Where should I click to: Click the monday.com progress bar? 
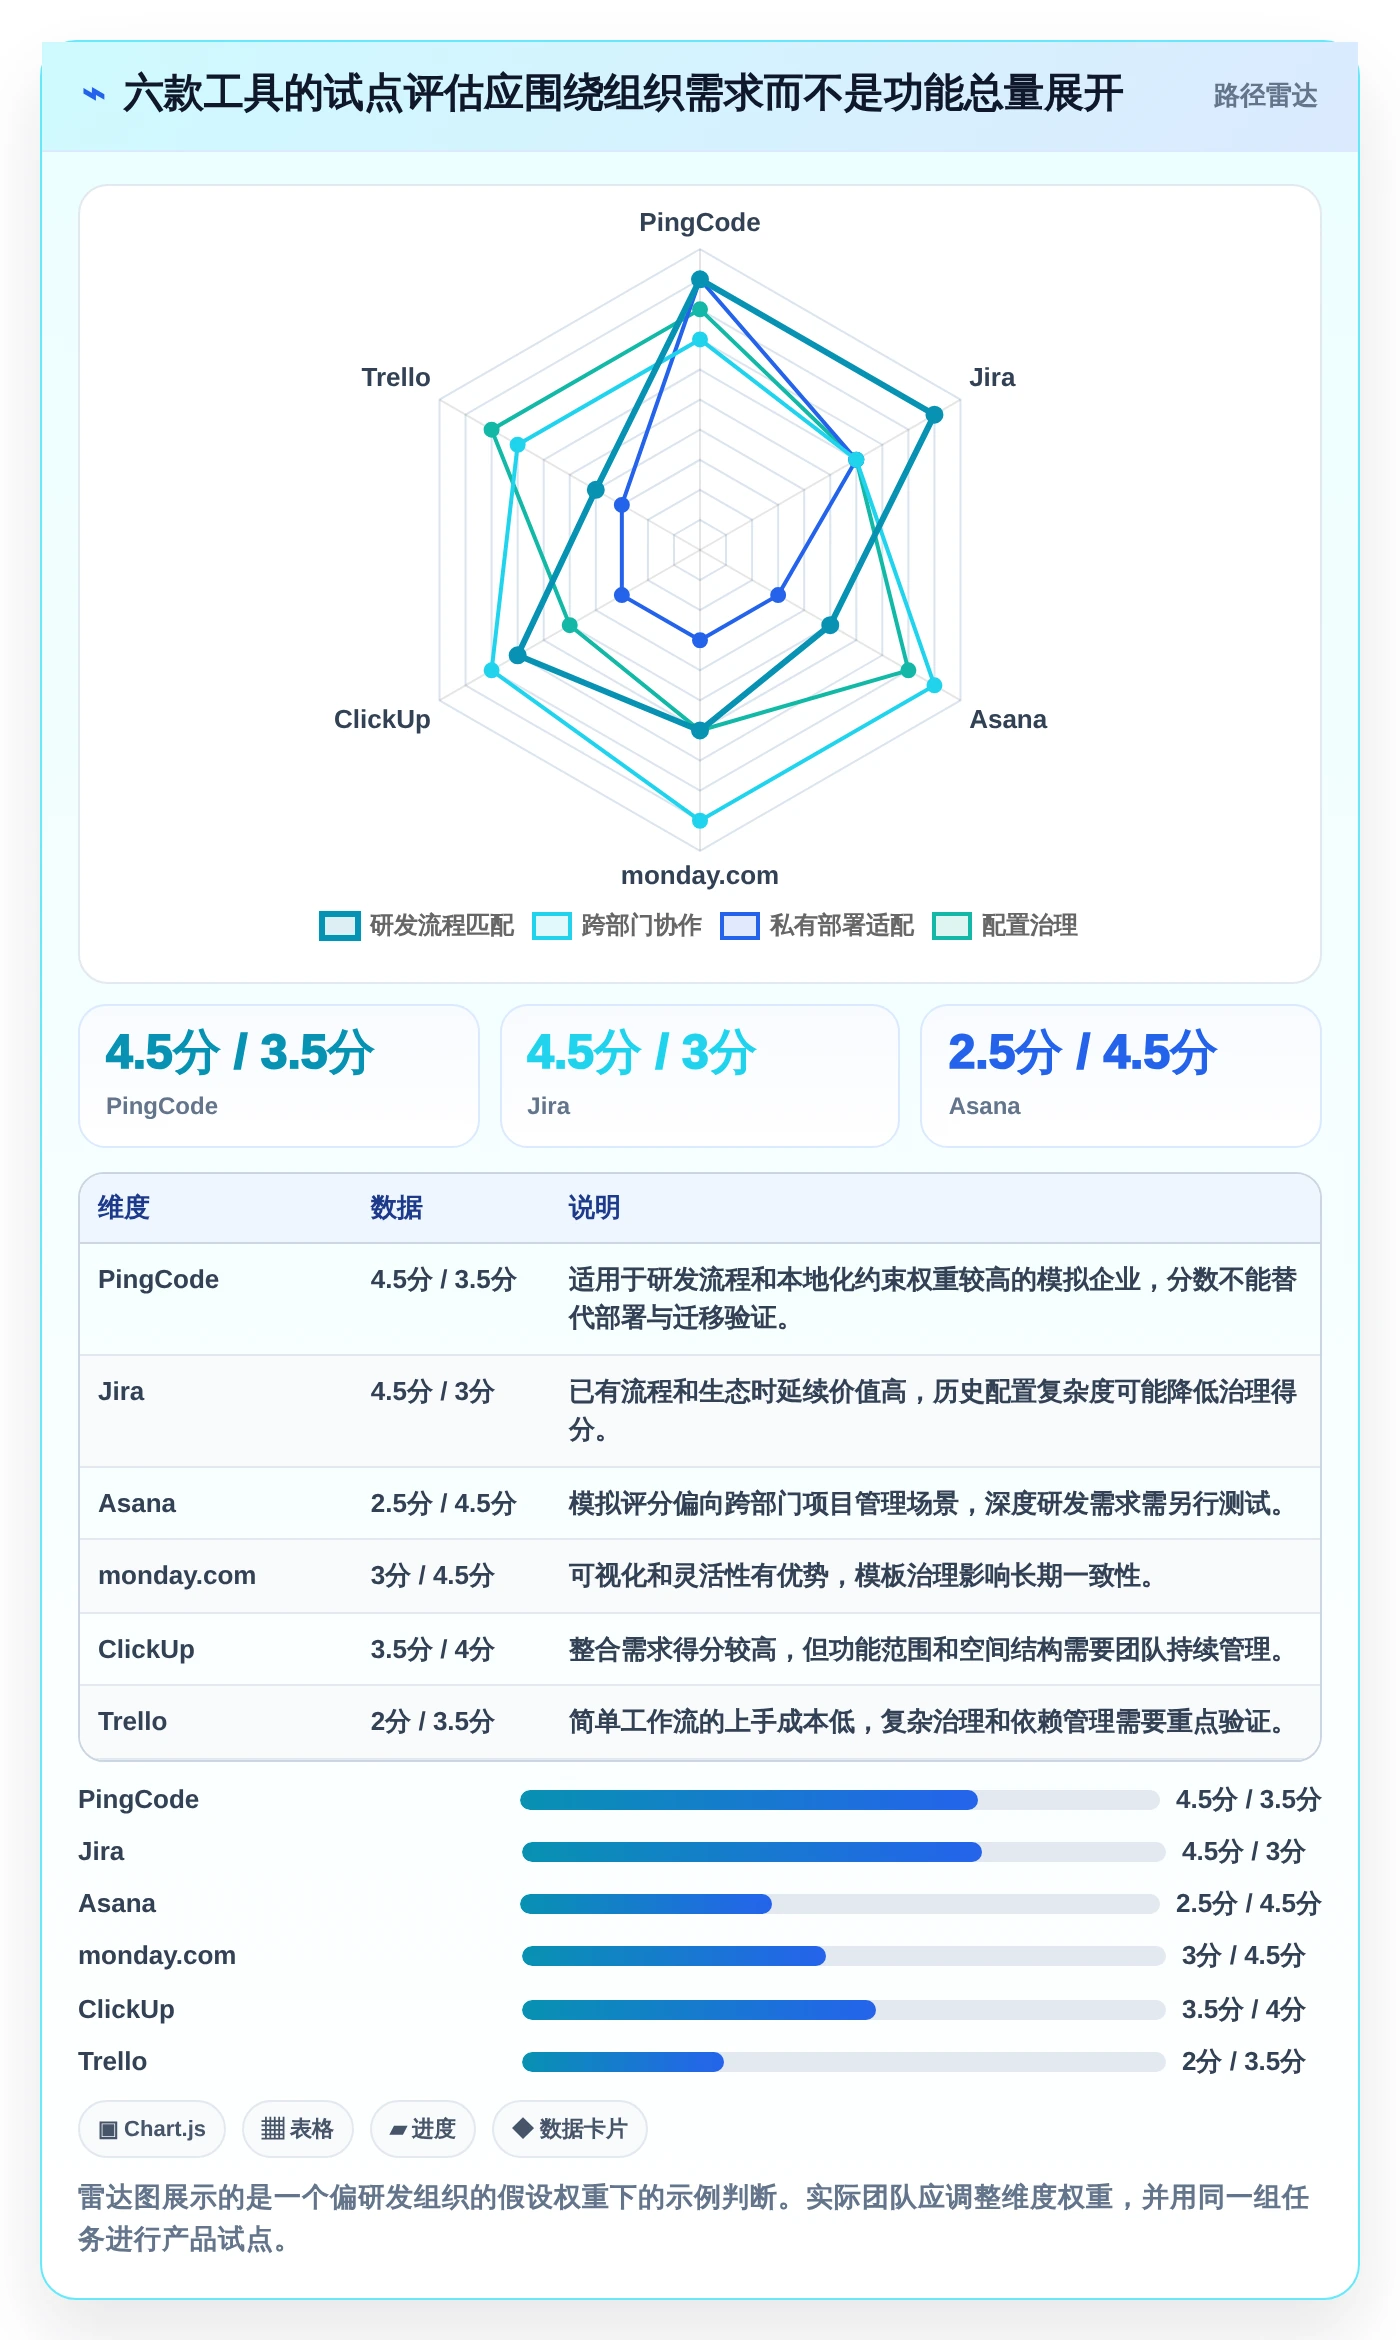coord(844,1956)
